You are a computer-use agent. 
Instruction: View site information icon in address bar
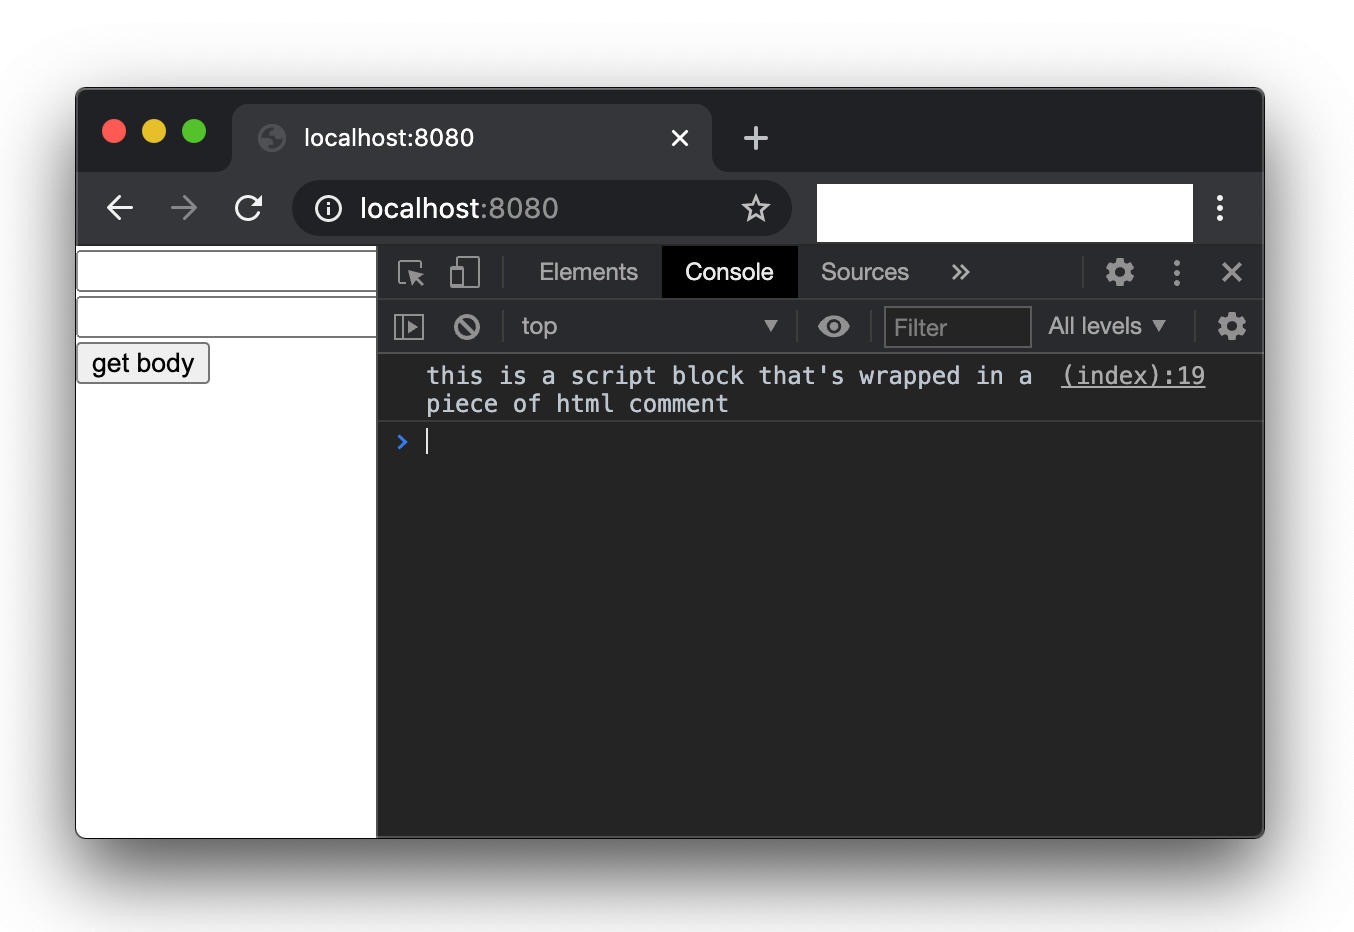coord(328,208)
